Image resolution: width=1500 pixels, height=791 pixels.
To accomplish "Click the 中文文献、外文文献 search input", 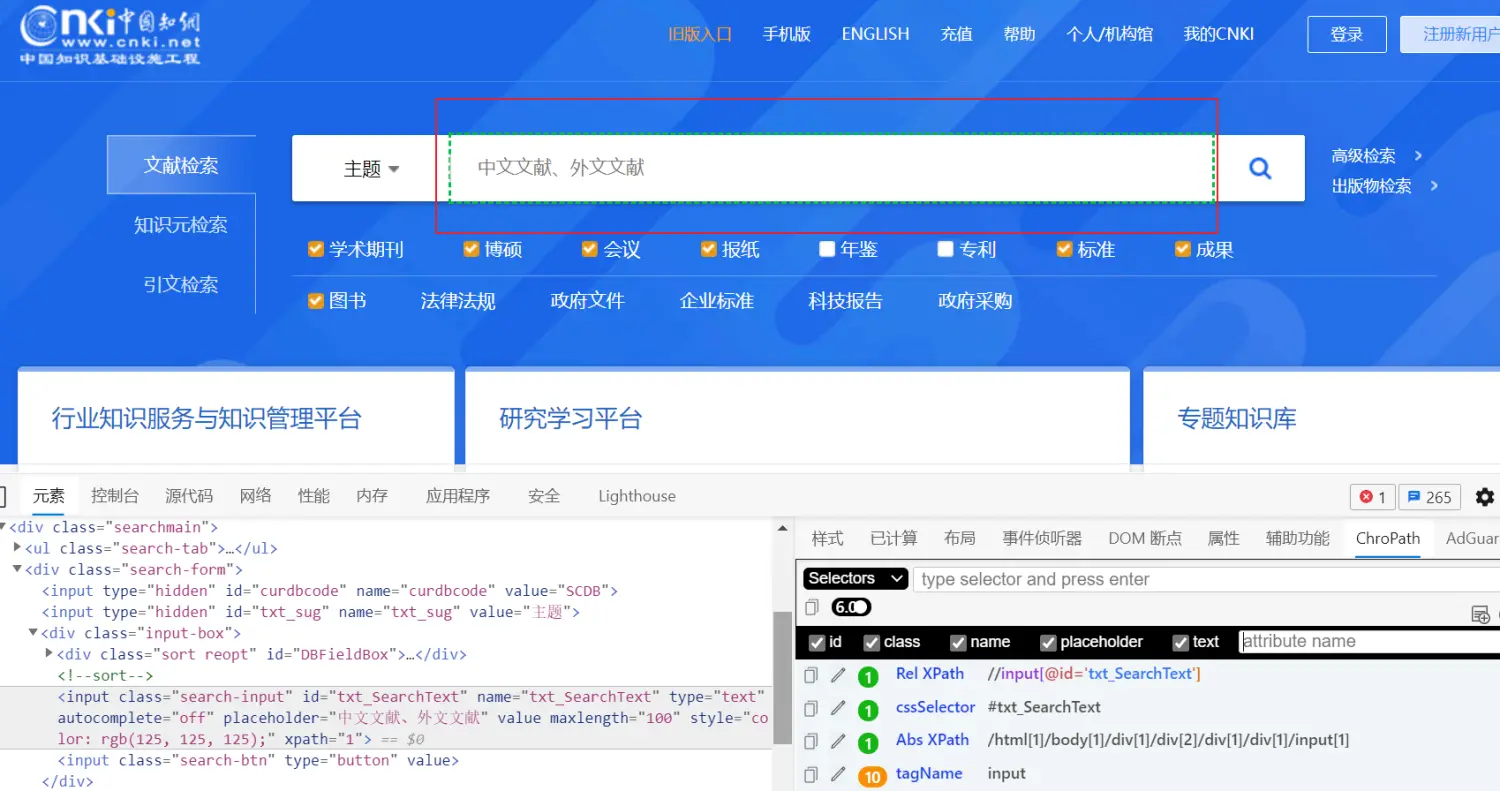I will tap(831, 168).
